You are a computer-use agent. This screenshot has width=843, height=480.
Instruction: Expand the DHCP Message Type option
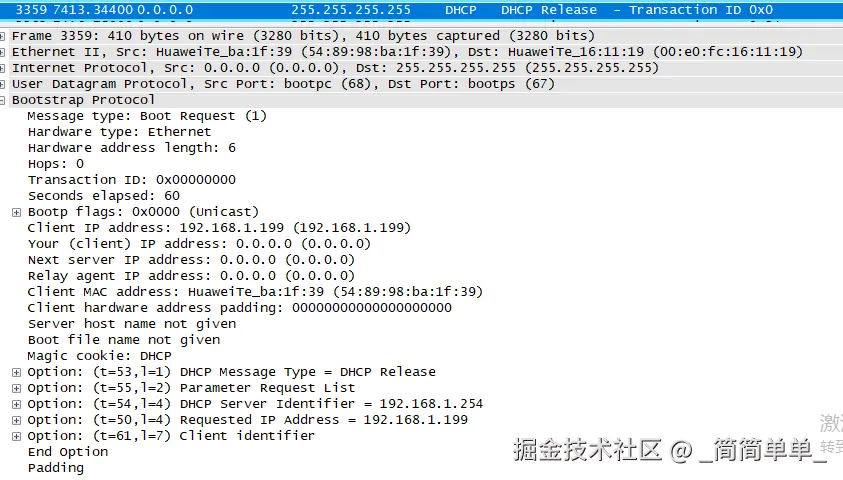[x=17, y=372]
